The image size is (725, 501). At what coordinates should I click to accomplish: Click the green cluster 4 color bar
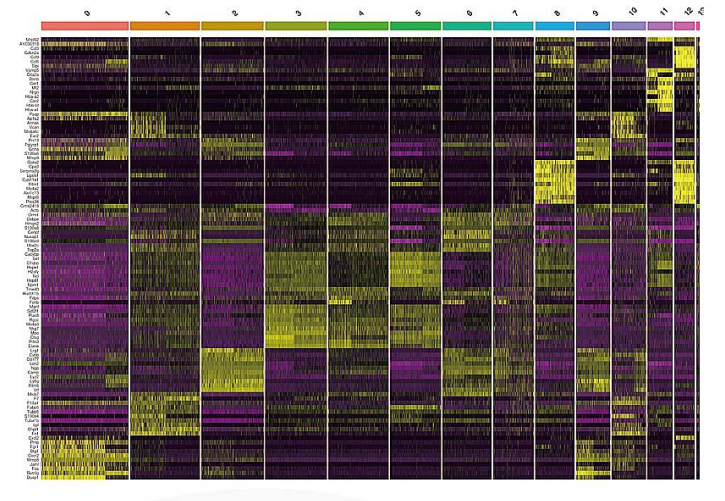click(358, 25)
